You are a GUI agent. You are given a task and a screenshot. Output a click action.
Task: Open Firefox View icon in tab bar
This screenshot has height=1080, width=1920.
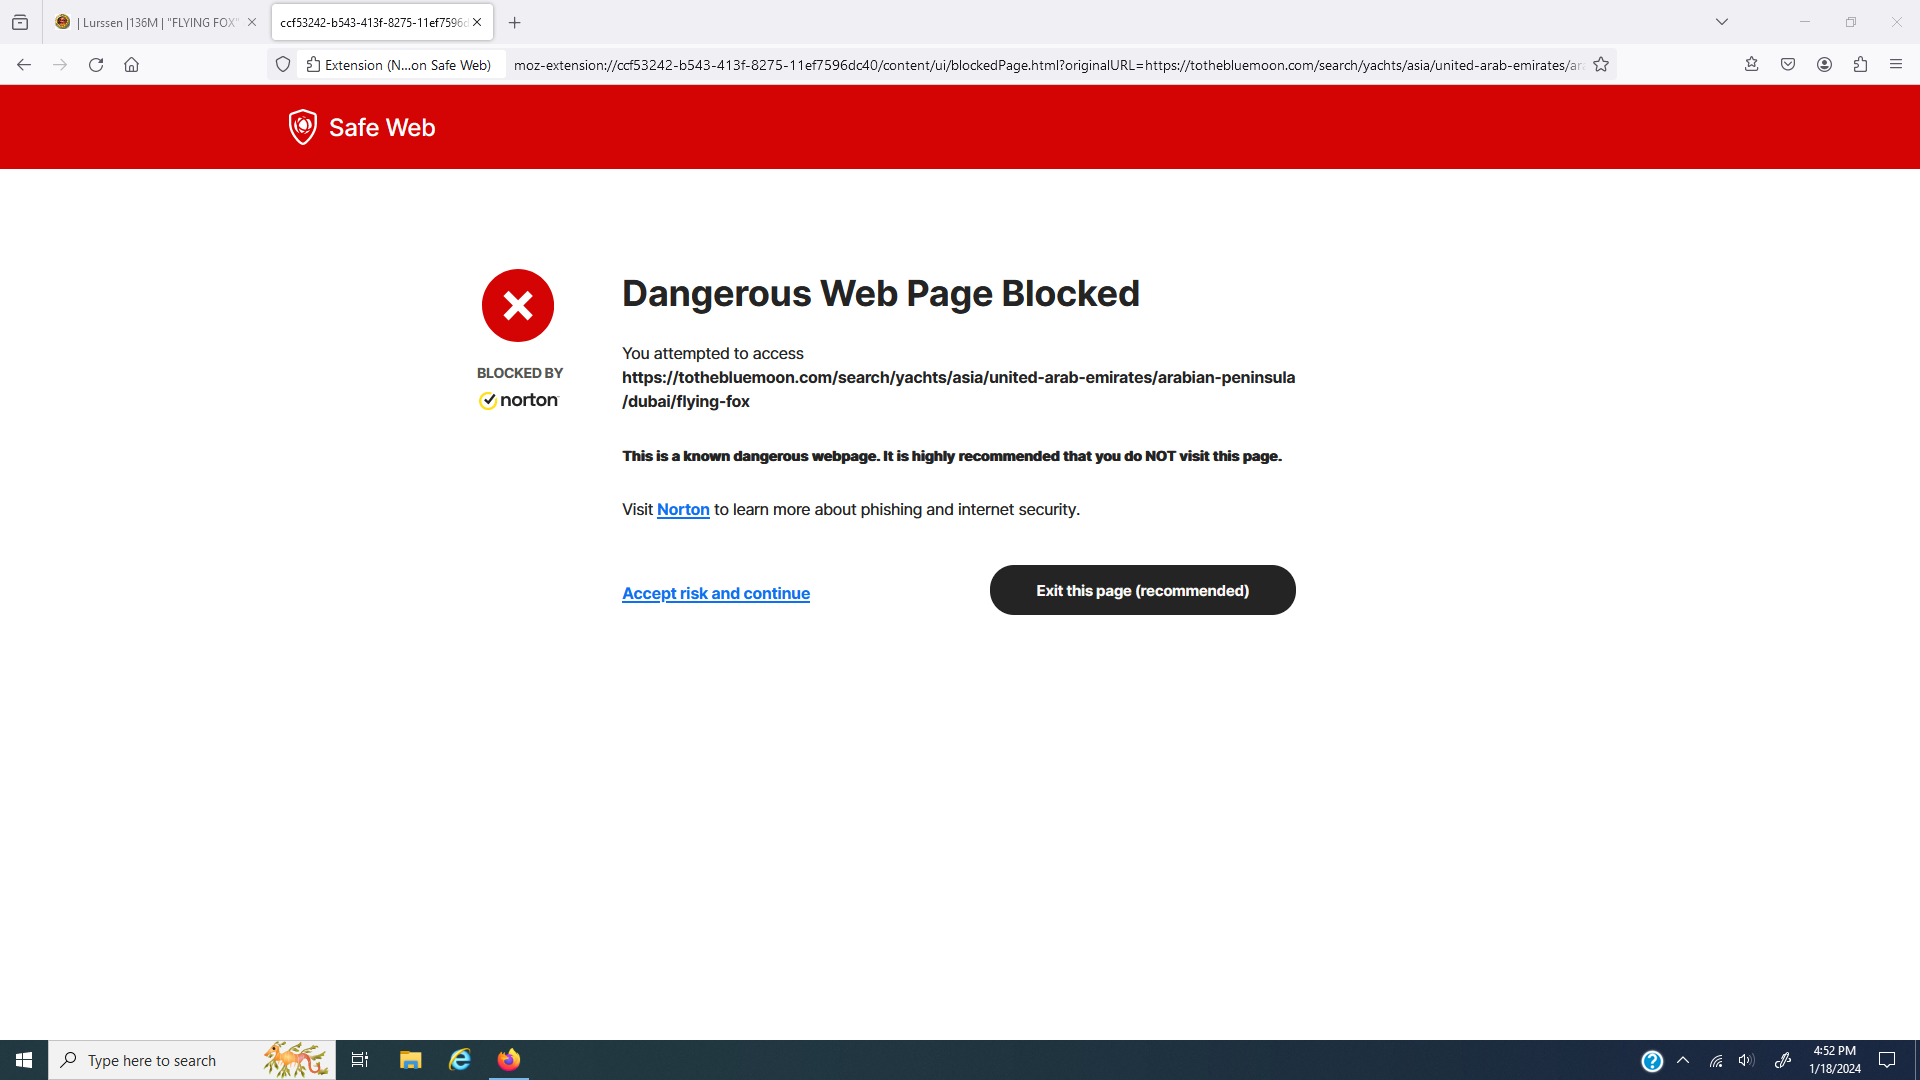pyautogui.click(x=20, y=22)
